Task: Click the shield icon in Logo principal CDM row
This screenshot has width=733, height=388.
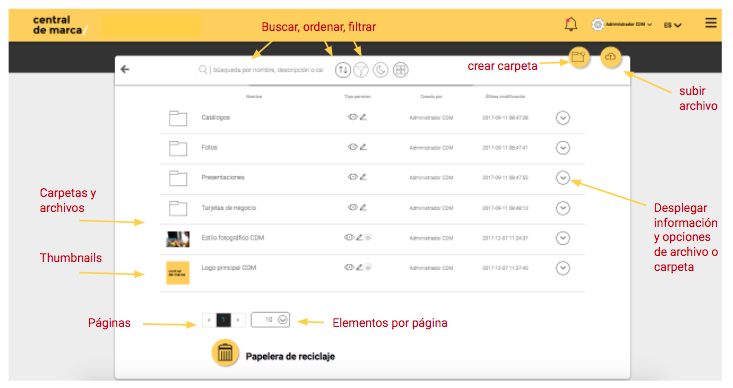Action: (x=368, y=267)
